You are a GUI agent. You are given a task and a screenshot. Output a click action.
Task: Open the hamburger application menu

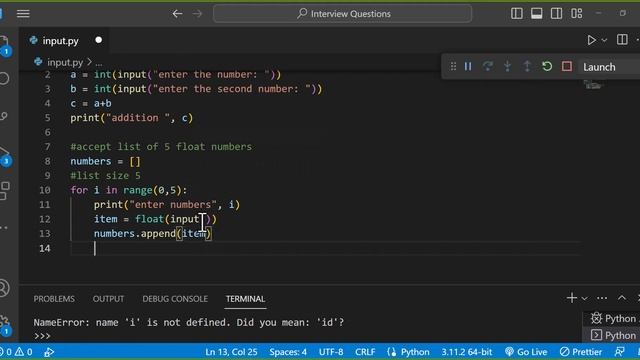tap(23, 13)
